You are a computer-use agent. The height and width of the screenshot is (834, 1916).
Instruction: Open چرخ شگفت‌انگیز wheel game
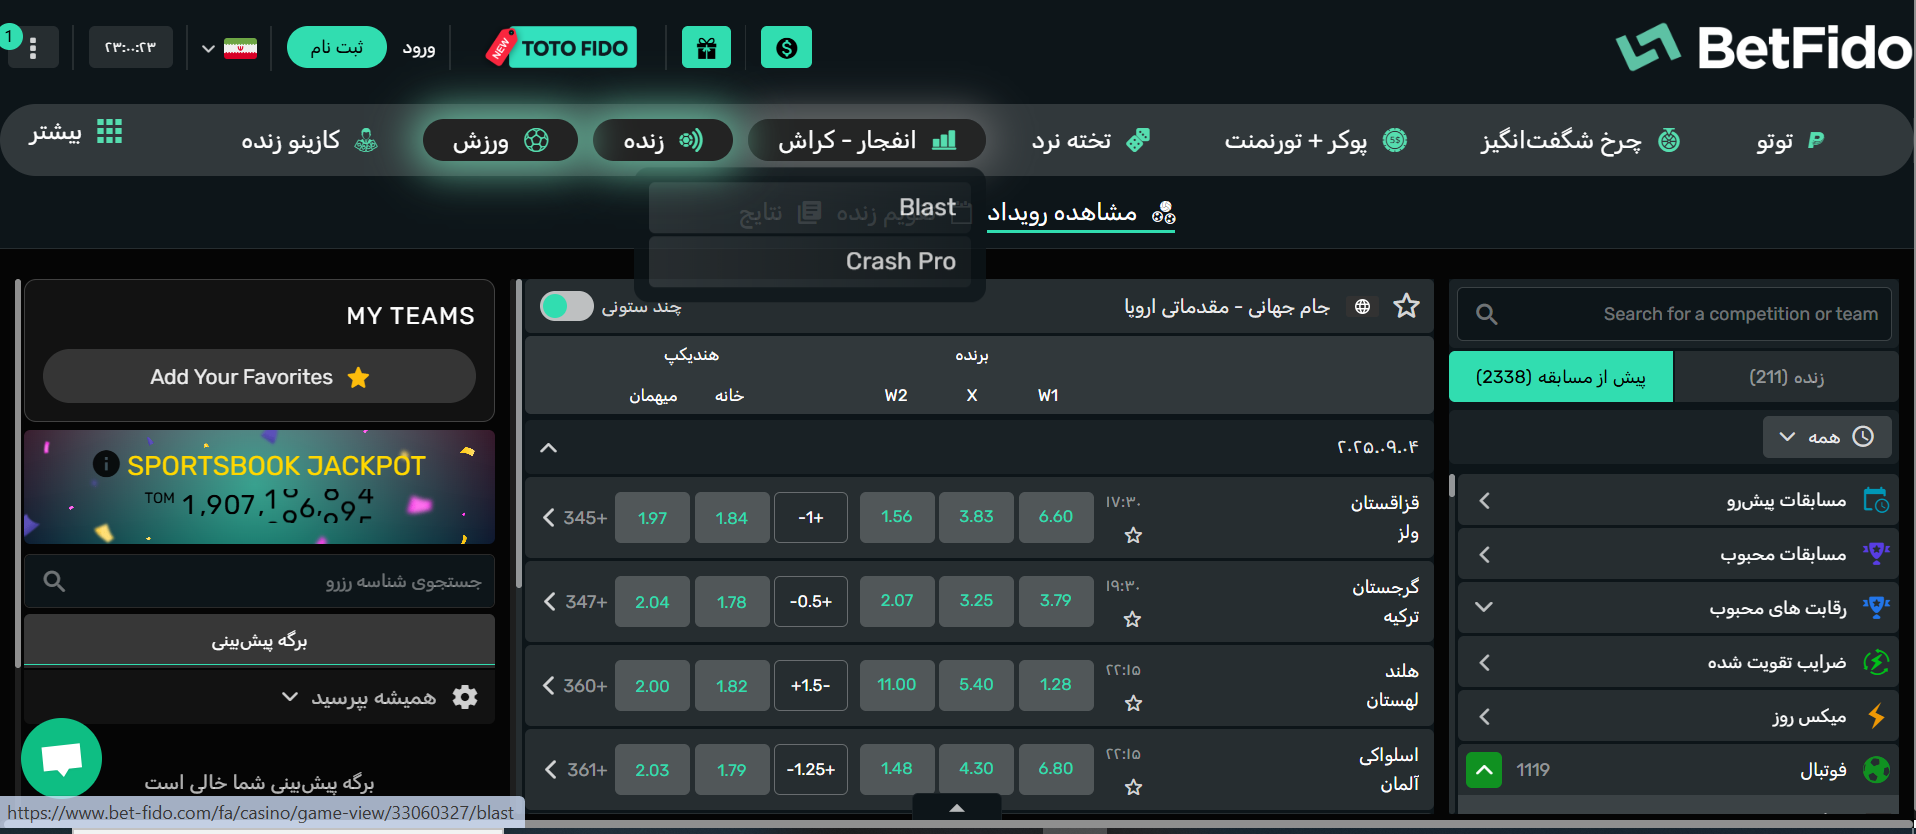tap(1580, 140)
